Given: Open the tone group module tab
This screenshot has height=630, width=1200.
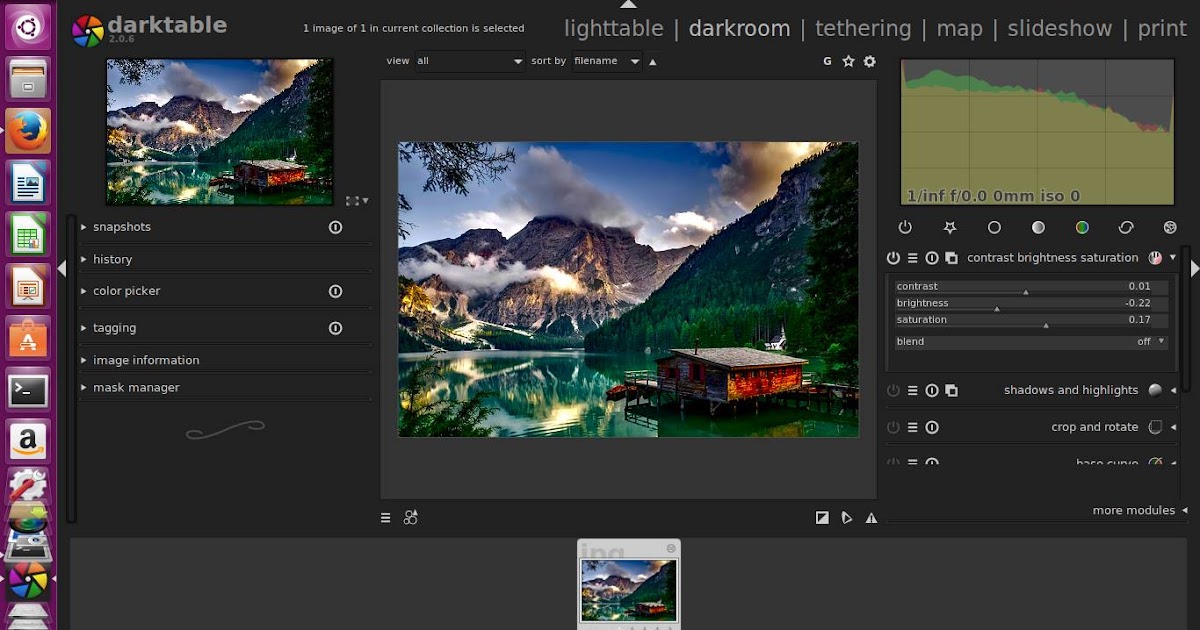Looking at the screenshot, I should (x=1038, y=228).
